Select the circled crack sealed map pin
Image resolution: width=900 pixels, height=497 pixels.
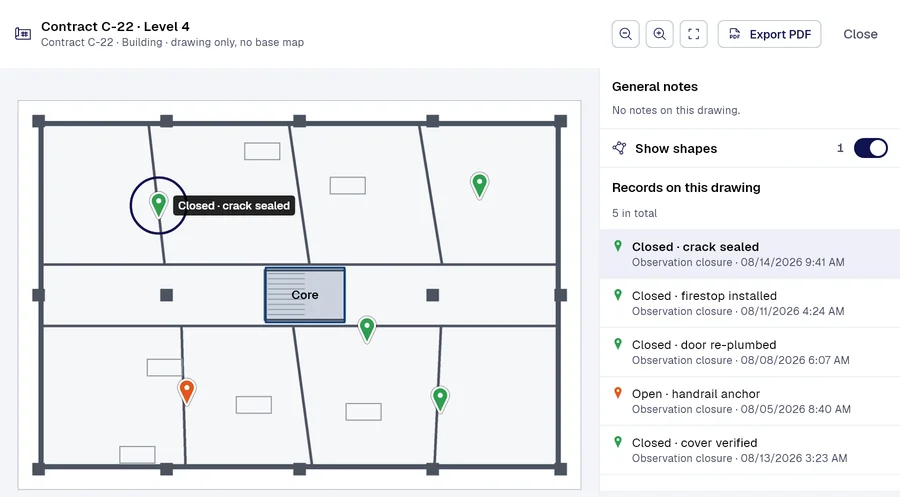coord(158,205)
